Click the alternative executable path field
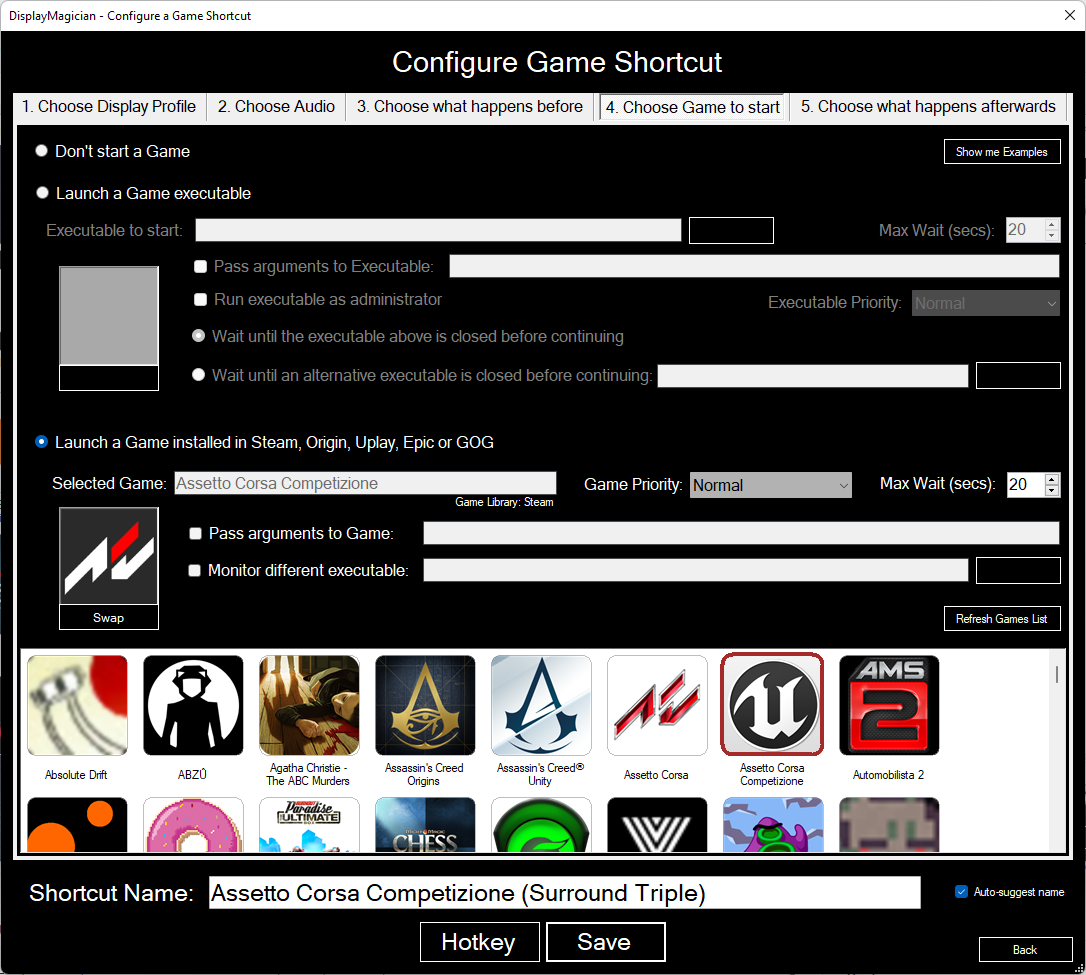Viewport: 1086px width, 975px height. (812, 375)
